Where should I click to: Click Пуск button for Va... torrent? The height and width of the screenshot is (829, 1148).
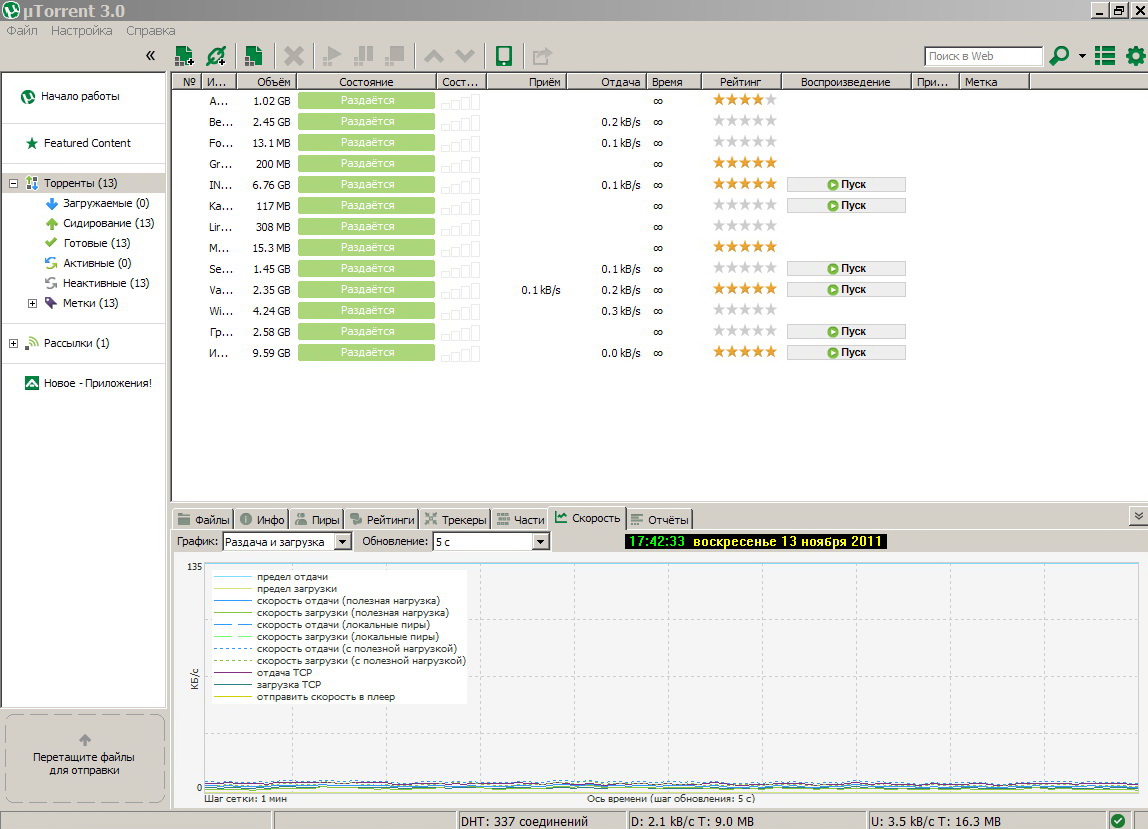click(846, 289)
